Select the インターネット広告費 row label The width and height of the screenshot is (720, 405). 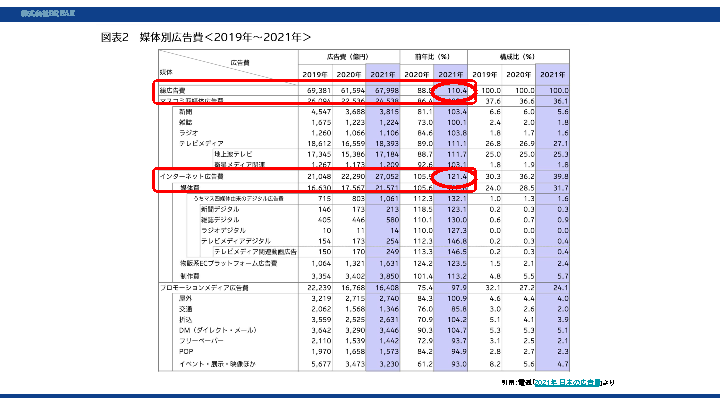click(x=190, y=176)
